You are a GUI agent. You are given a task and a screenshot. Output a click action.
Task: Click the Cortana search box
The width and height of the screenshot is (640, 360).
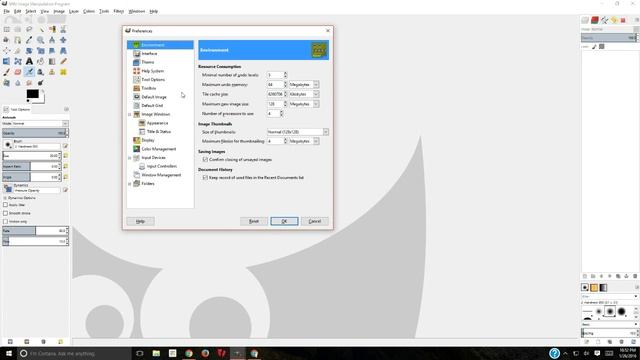[76, 353]
